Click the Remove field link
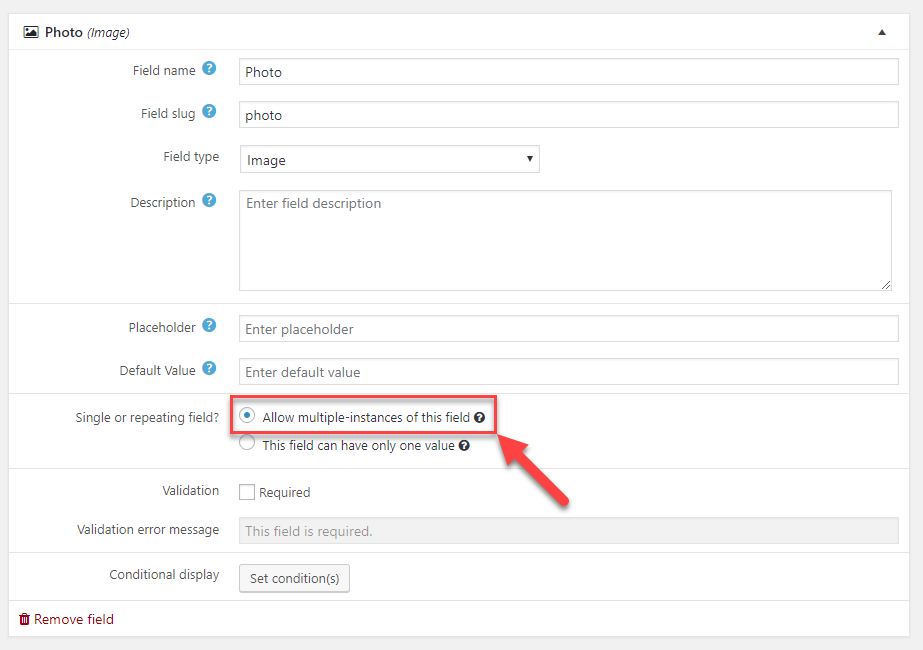The image size is (923, 650). pyautogui.click(x=67, y=619)
